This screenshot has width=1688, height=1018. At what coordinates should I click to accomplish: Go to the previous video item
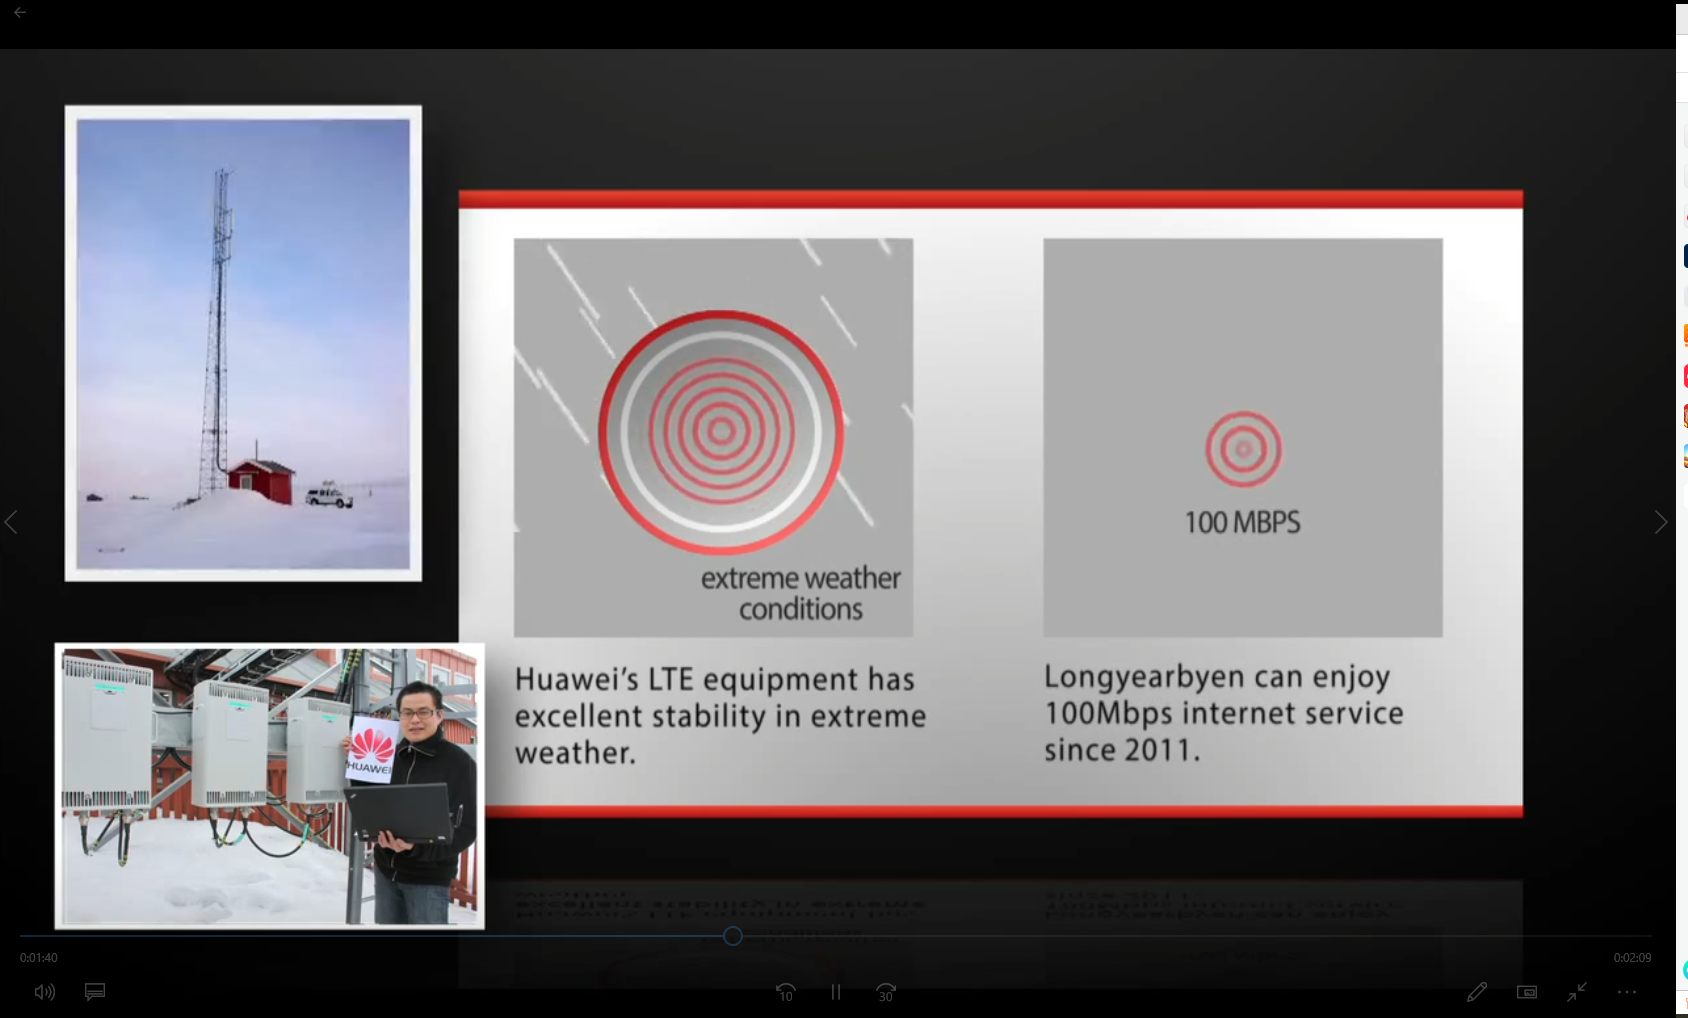11,522
